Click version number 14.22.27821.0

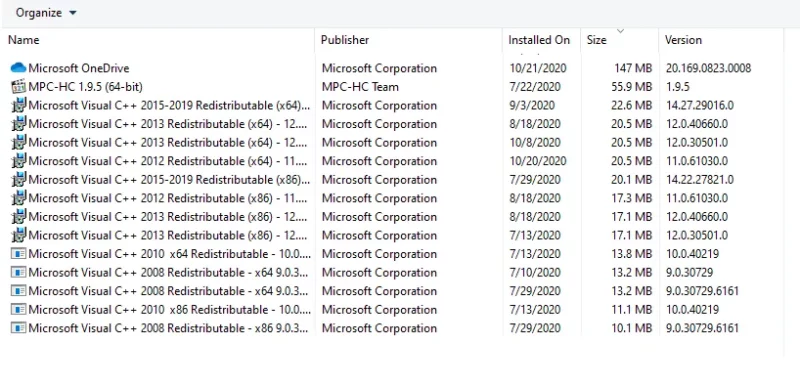coord(699,179)
